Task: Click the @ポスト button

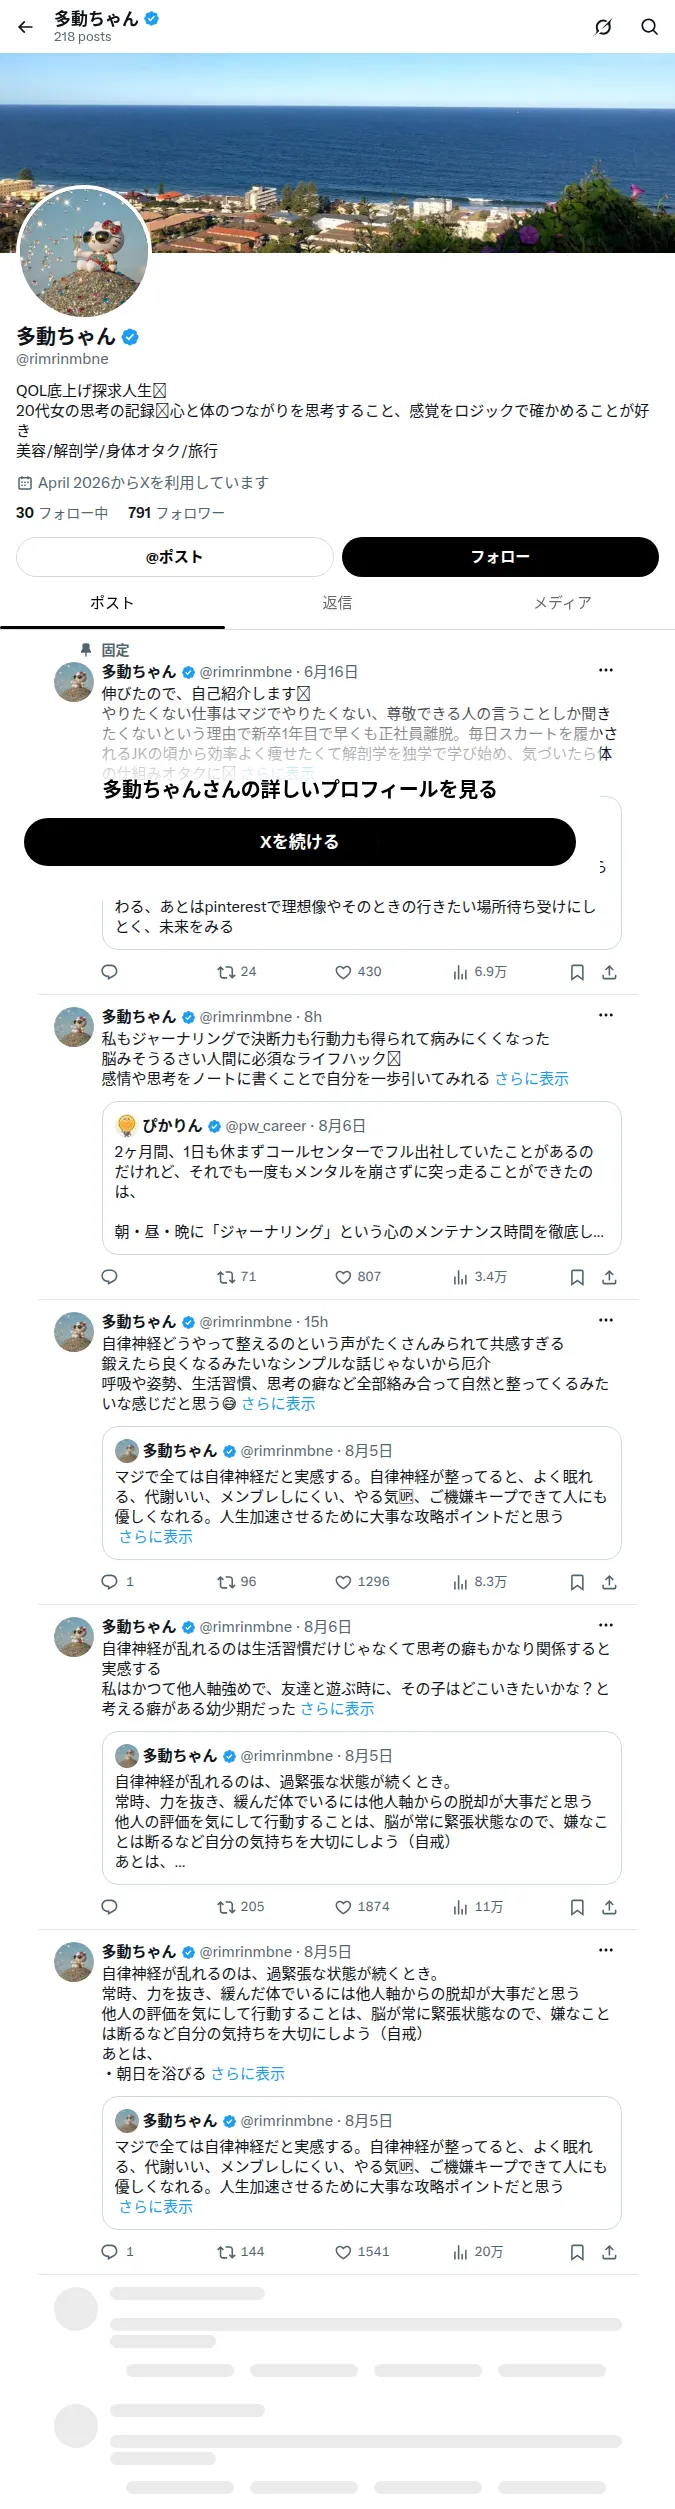Action: (175, 557)
